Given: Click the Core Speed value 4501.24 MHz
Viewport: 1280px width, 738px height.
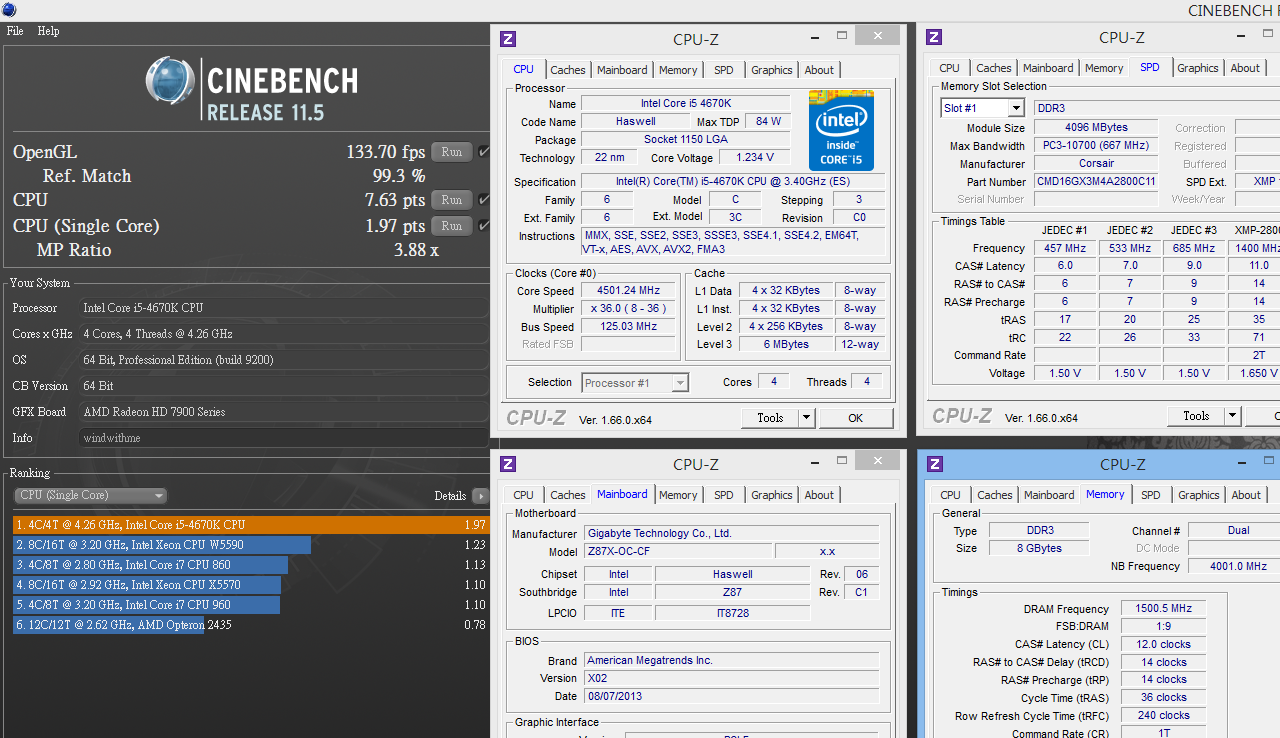Looking at the screenshot, I should (627, 291).
